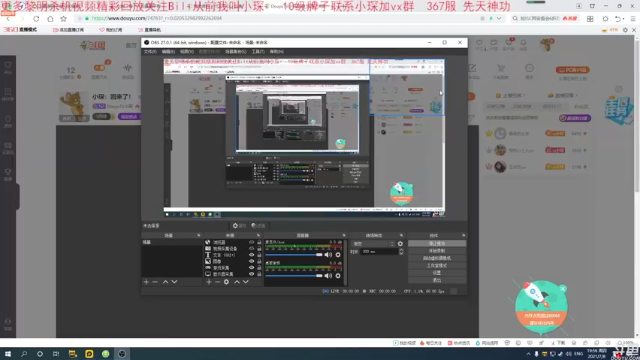Open the Windows Start menu
The image size is (640, 360).
coord(8,354)
